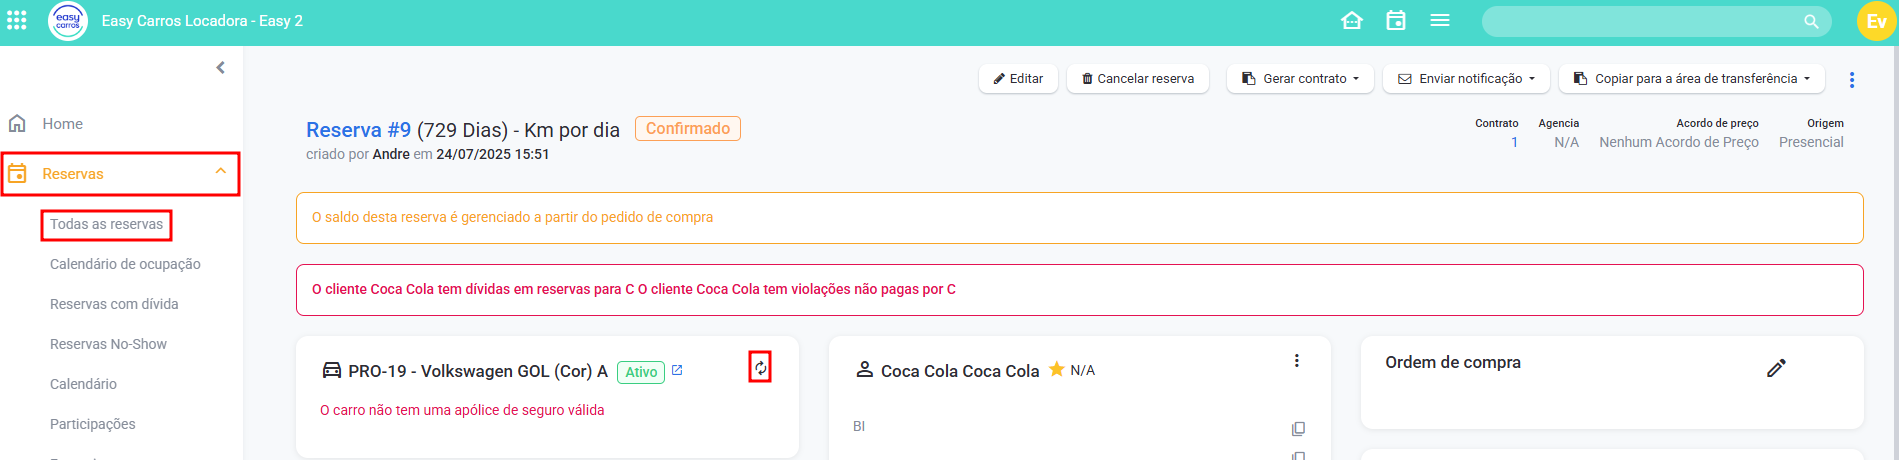The width and height of the screenshot is (1899, 460).
Task: Edit the Ordem de compra pencil icon
Action: click(x=1776, y=368)
